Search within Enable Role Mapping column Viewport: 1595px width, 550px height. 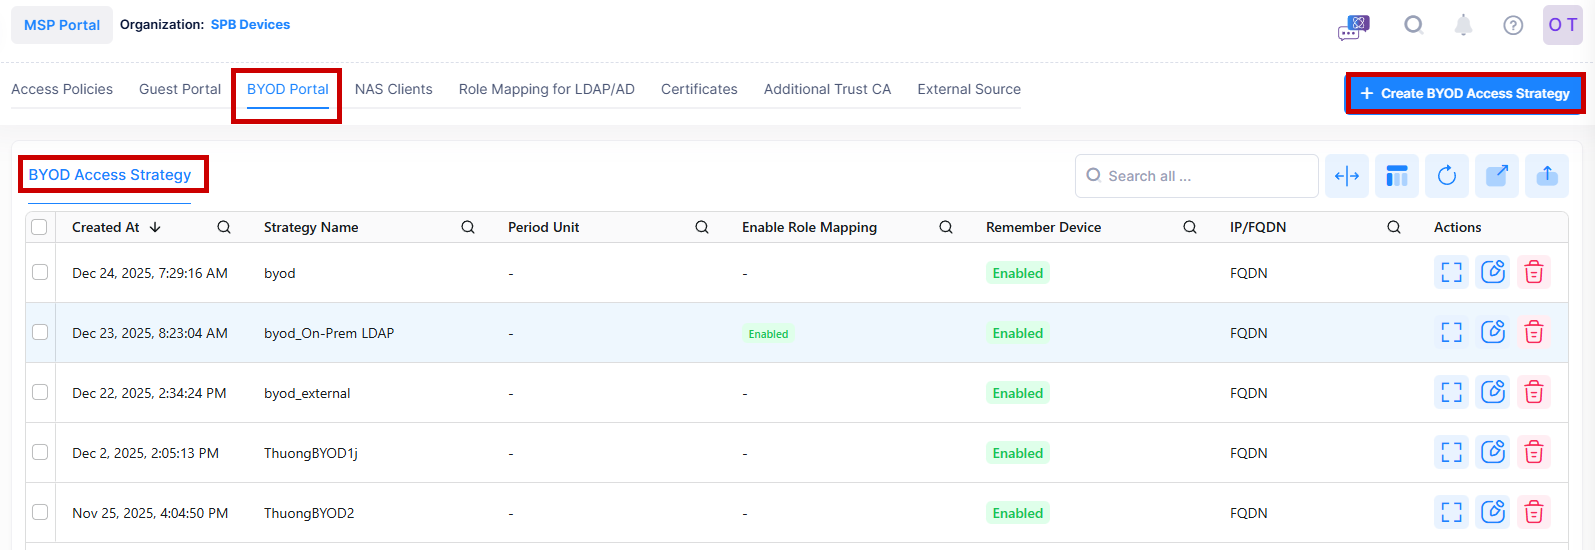(946, 227)
